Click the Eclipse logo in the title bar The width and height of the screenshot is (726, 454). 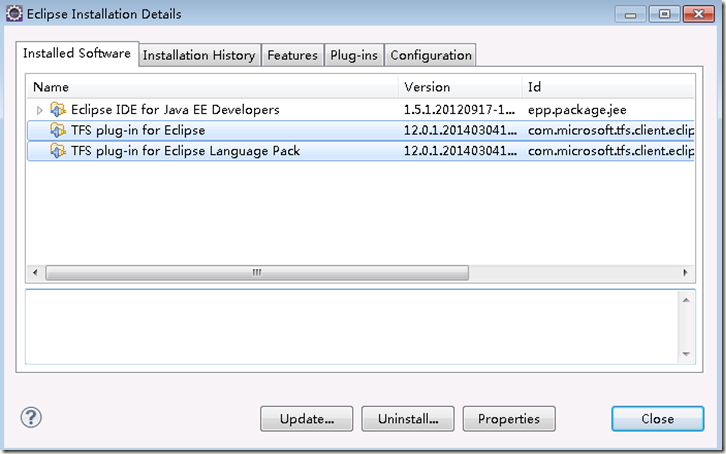14,13
